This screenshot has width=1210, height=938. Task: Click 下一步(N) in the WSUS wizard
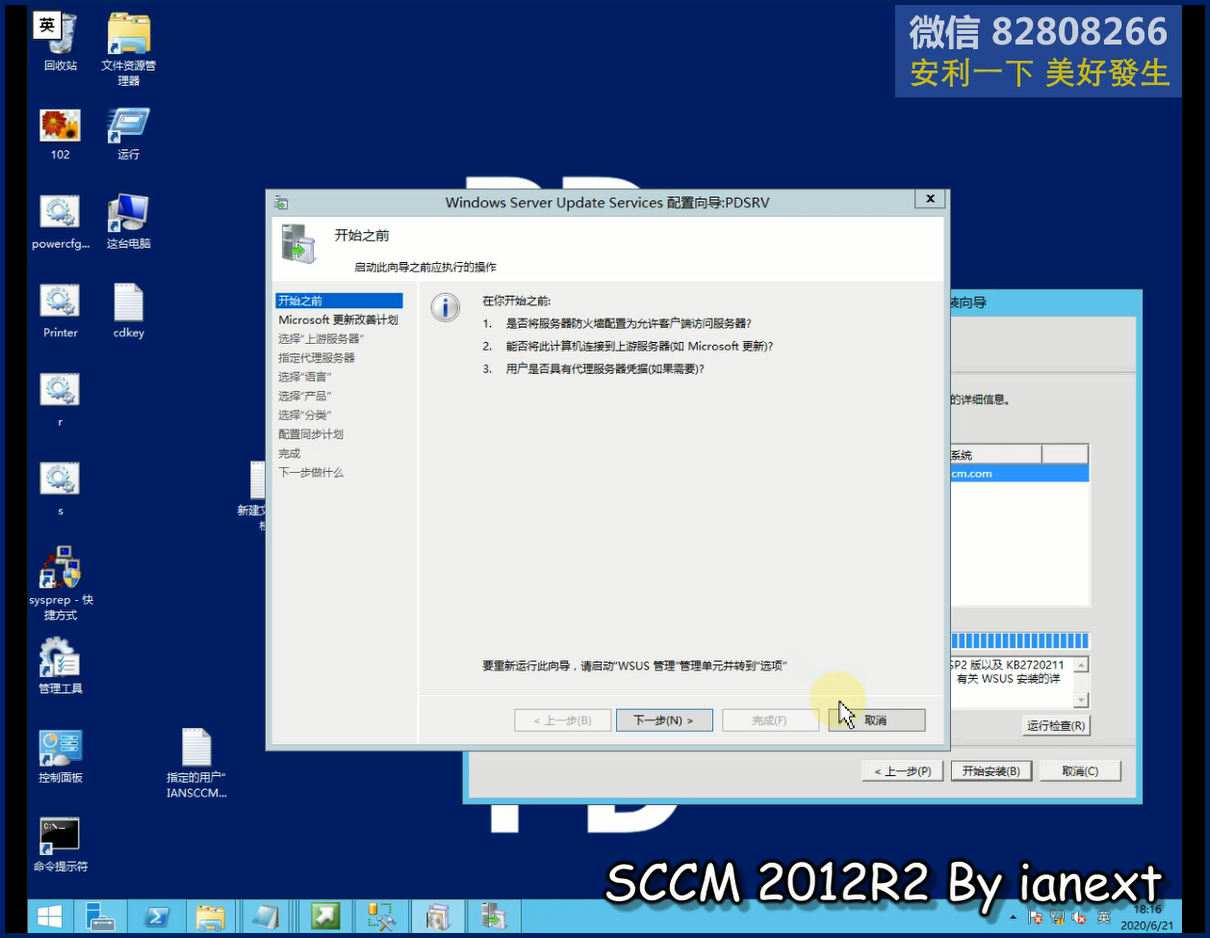pyautogui.click(x=664, y=720)
